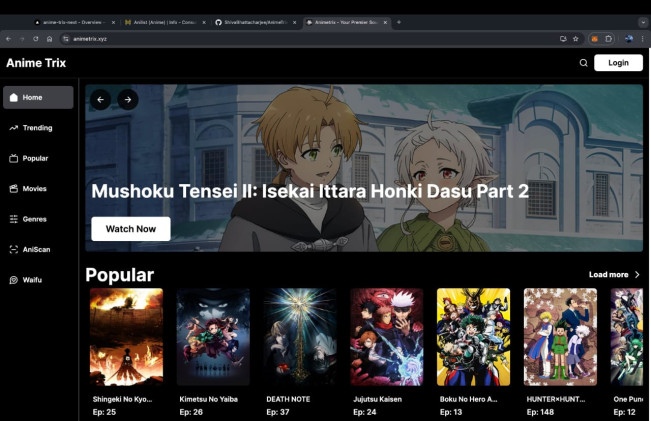Reload the page
The image size is (651, 421).
[x=36, y=39]
